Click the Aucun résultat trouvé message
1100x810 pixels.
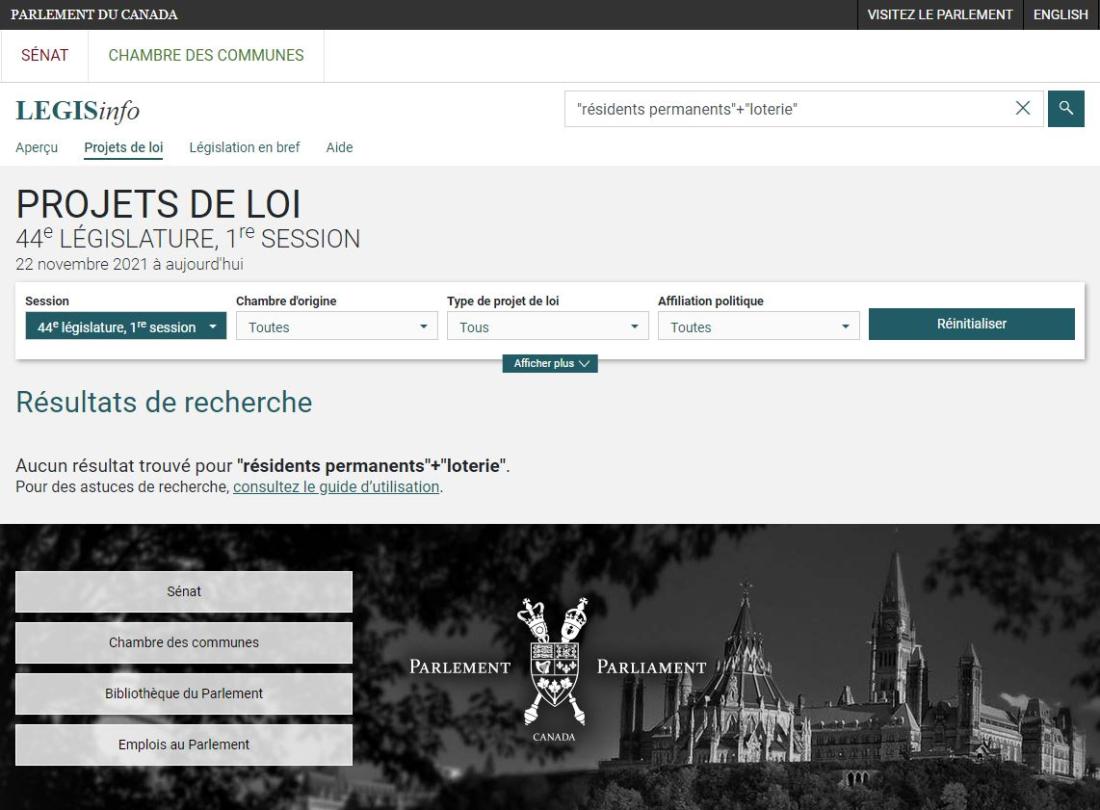click(x=262, y=466)
